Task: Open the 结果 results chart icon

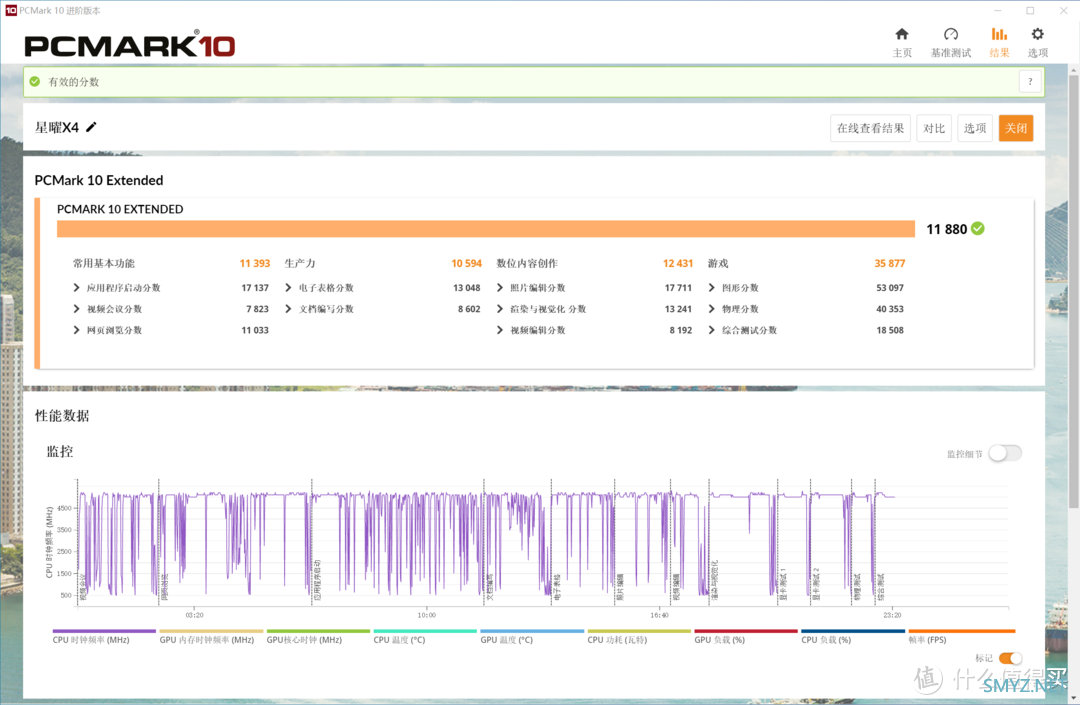Action: tap(999, 34)
